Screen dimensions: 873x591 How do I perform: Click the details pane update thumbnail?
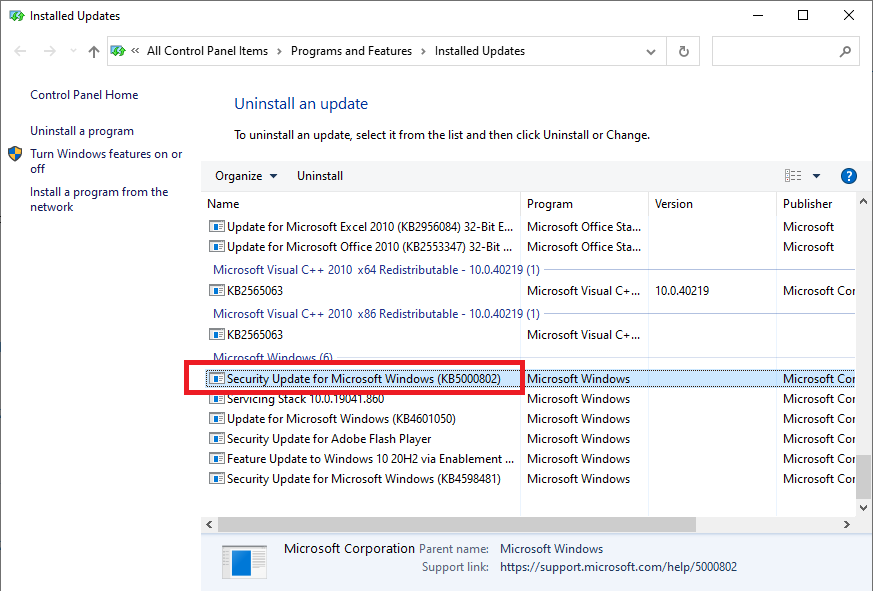click(x=244, y=561)
